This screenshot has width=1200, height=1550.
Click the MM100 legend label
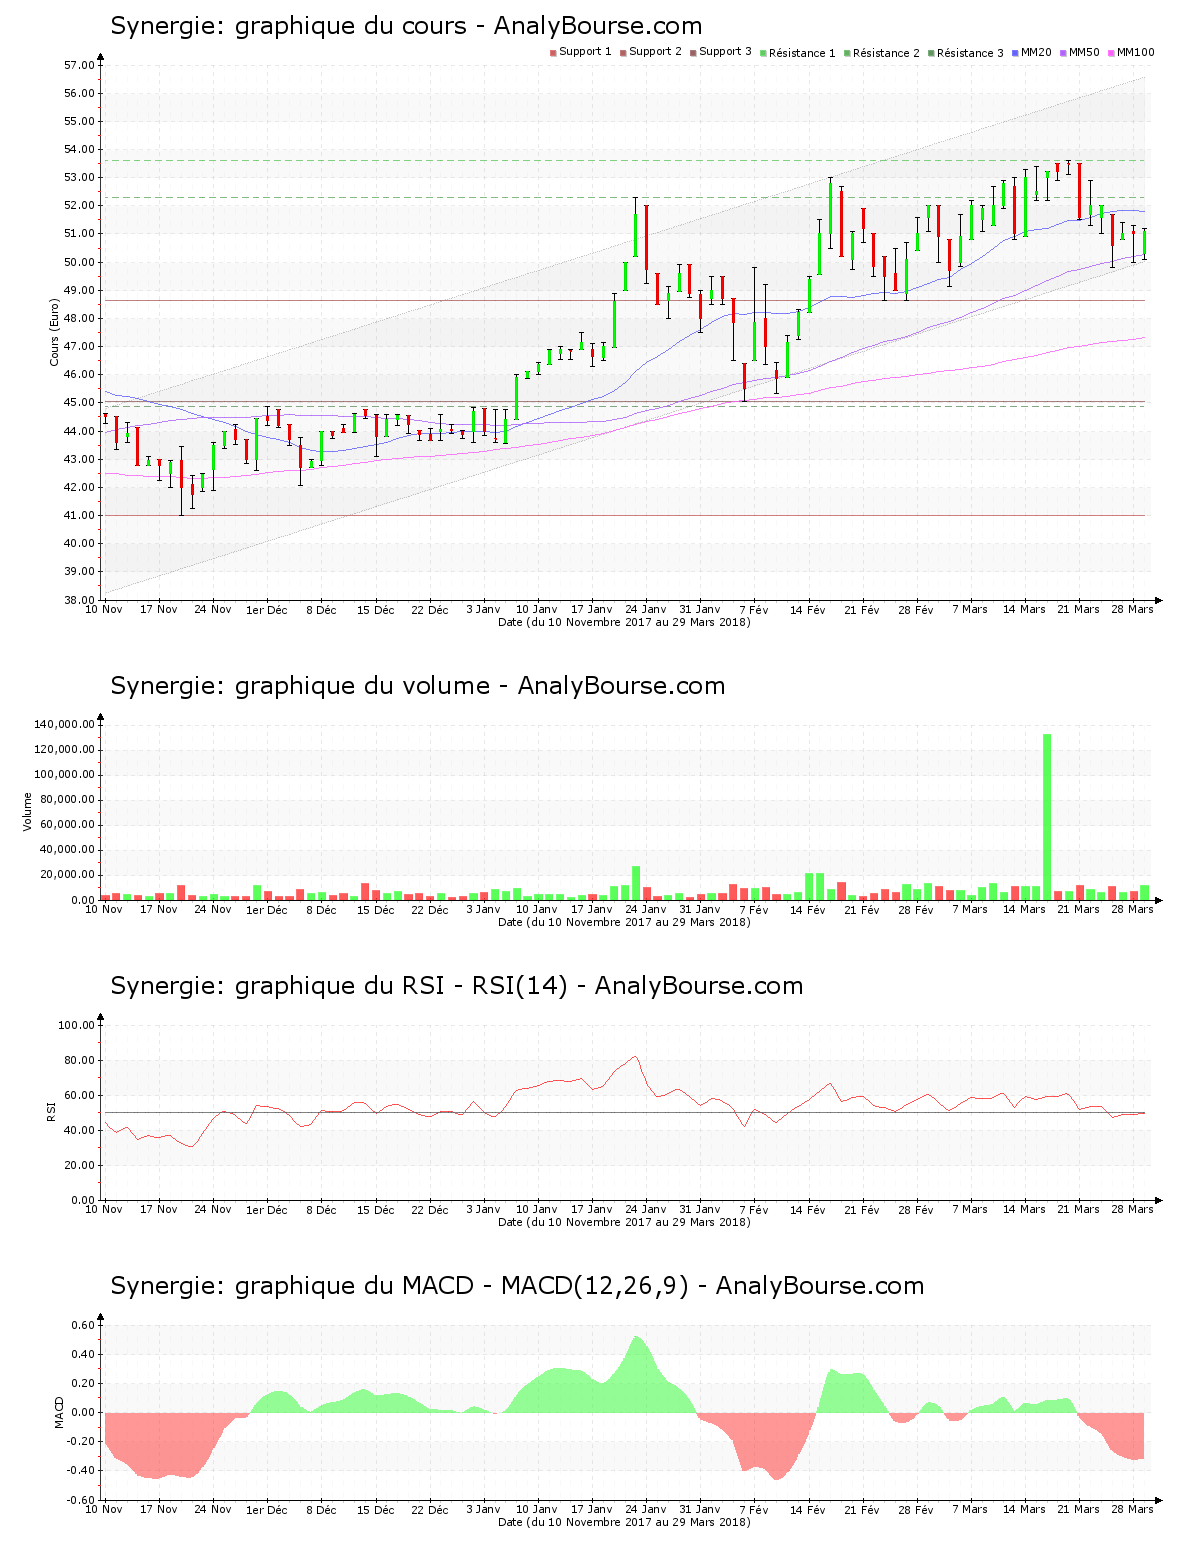tap(1135, 52)
